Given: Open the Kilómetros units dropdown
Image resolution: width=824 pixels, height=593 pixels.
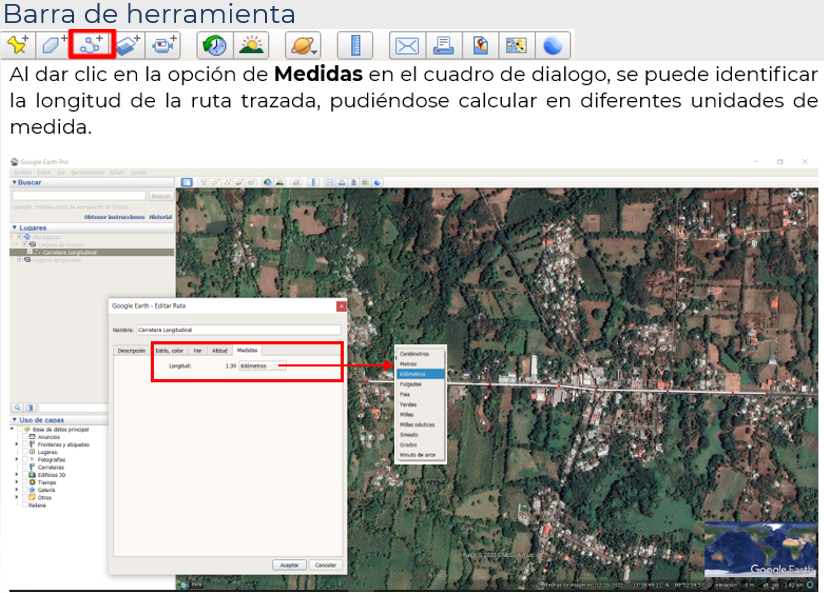Looking at the screenshot, I should coord(261,366).
